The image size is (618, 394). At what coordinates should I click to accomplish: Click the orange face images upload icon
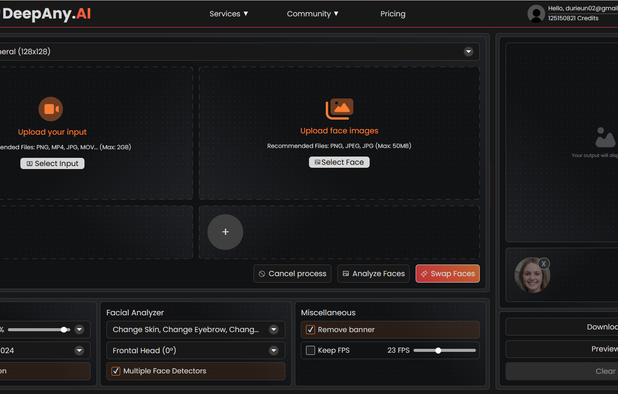click(x=339, y=109)
